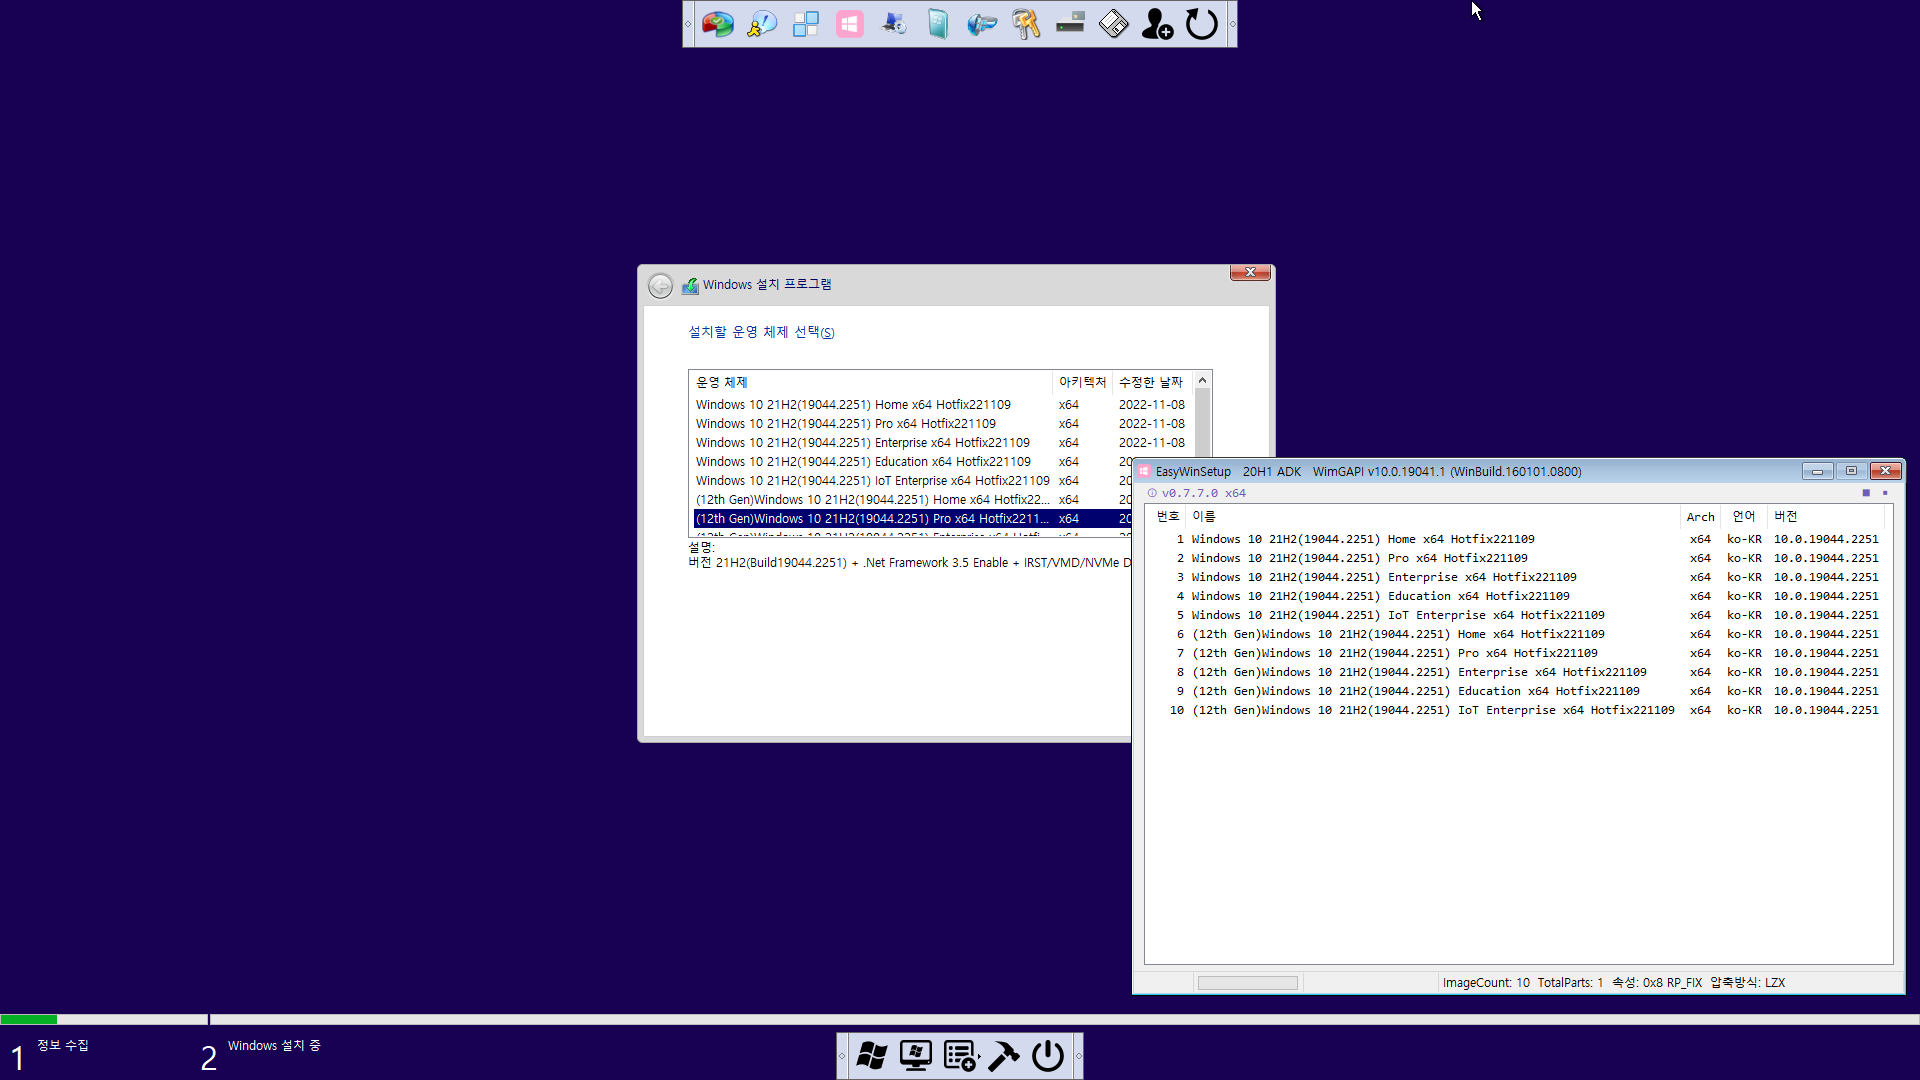Open the list-with-plus menu icon
Image resolution: width=1920 pixels, height=1080 pixels.
[x=959, y=1056]
